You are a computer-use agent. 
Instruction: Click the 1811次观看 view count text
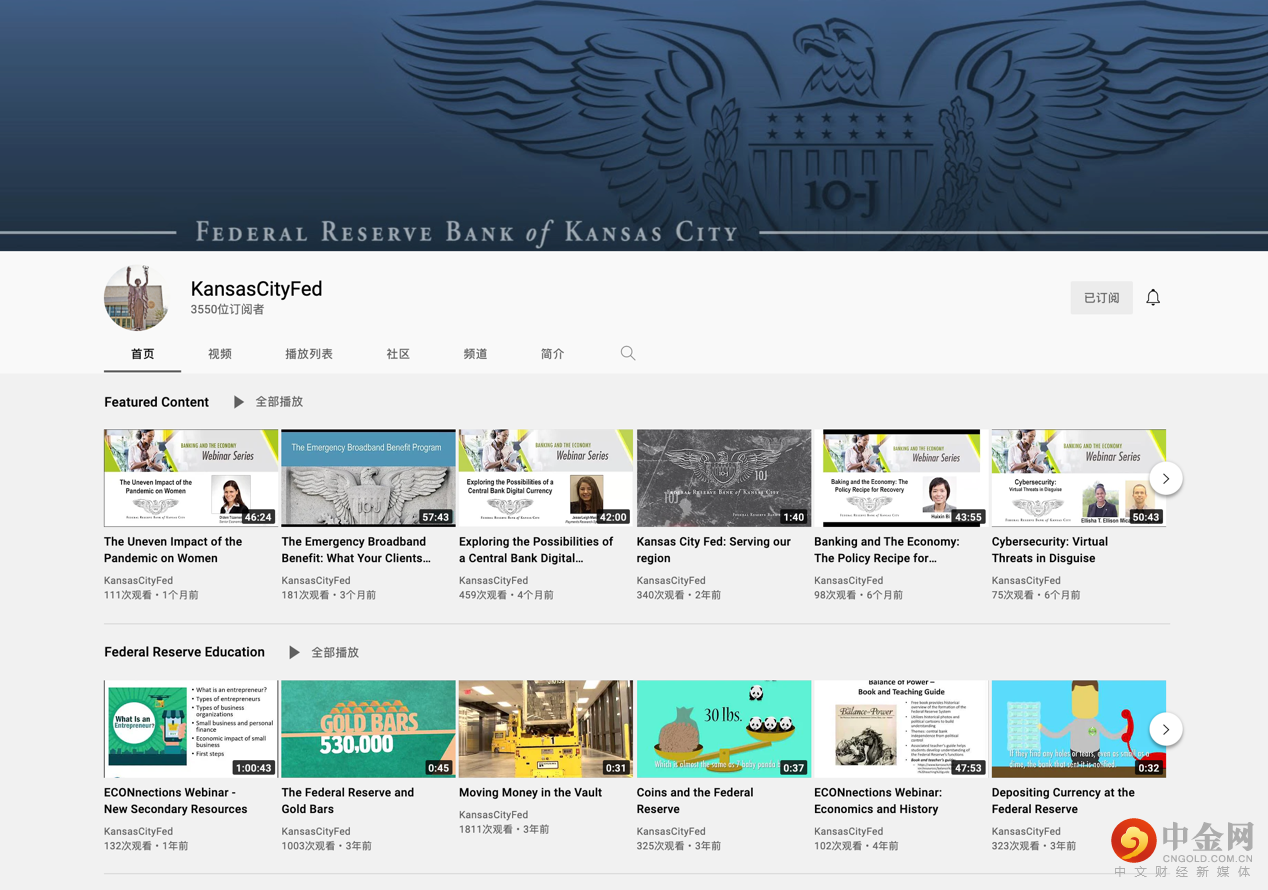[487, 829]
